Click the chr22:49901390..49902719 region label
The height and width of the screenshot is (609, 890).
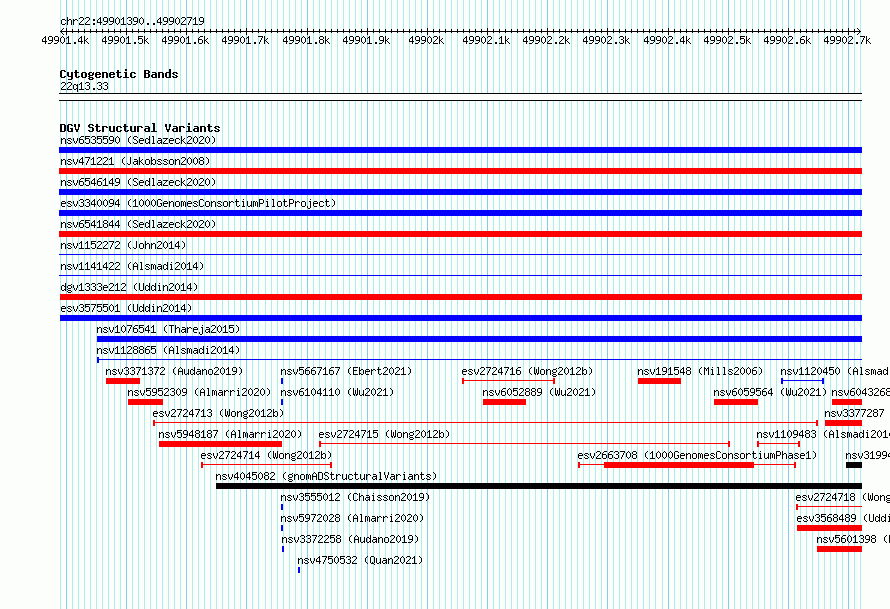click(x=132, y=21)
